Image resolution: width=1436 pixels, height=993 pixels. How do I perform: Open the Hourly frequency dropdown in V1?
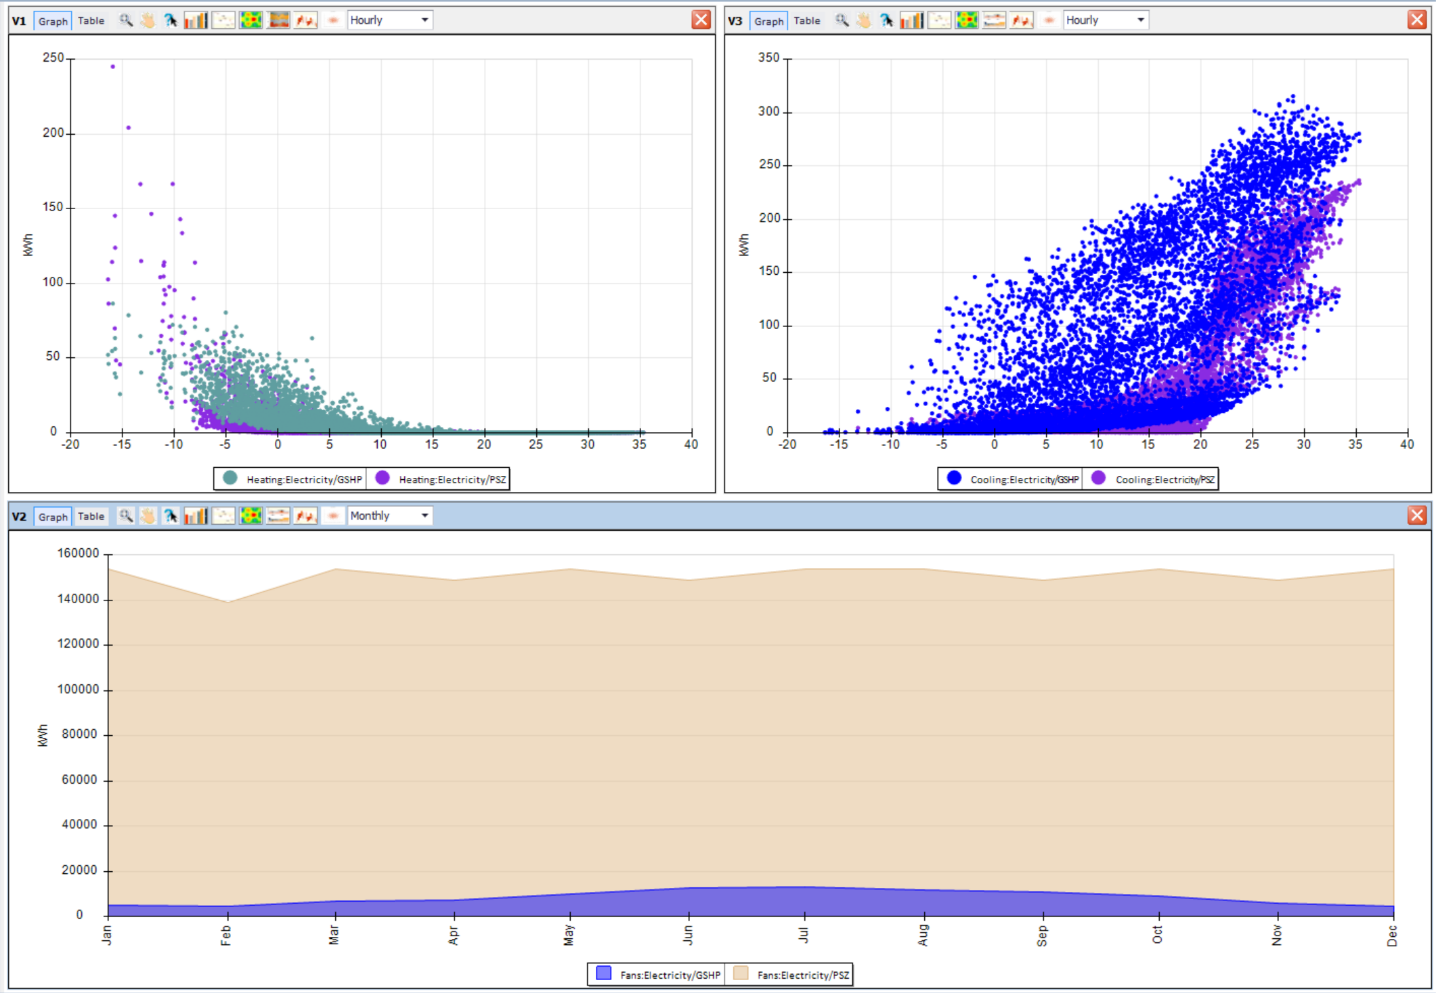pyautogui.click(x=390, y=20)
